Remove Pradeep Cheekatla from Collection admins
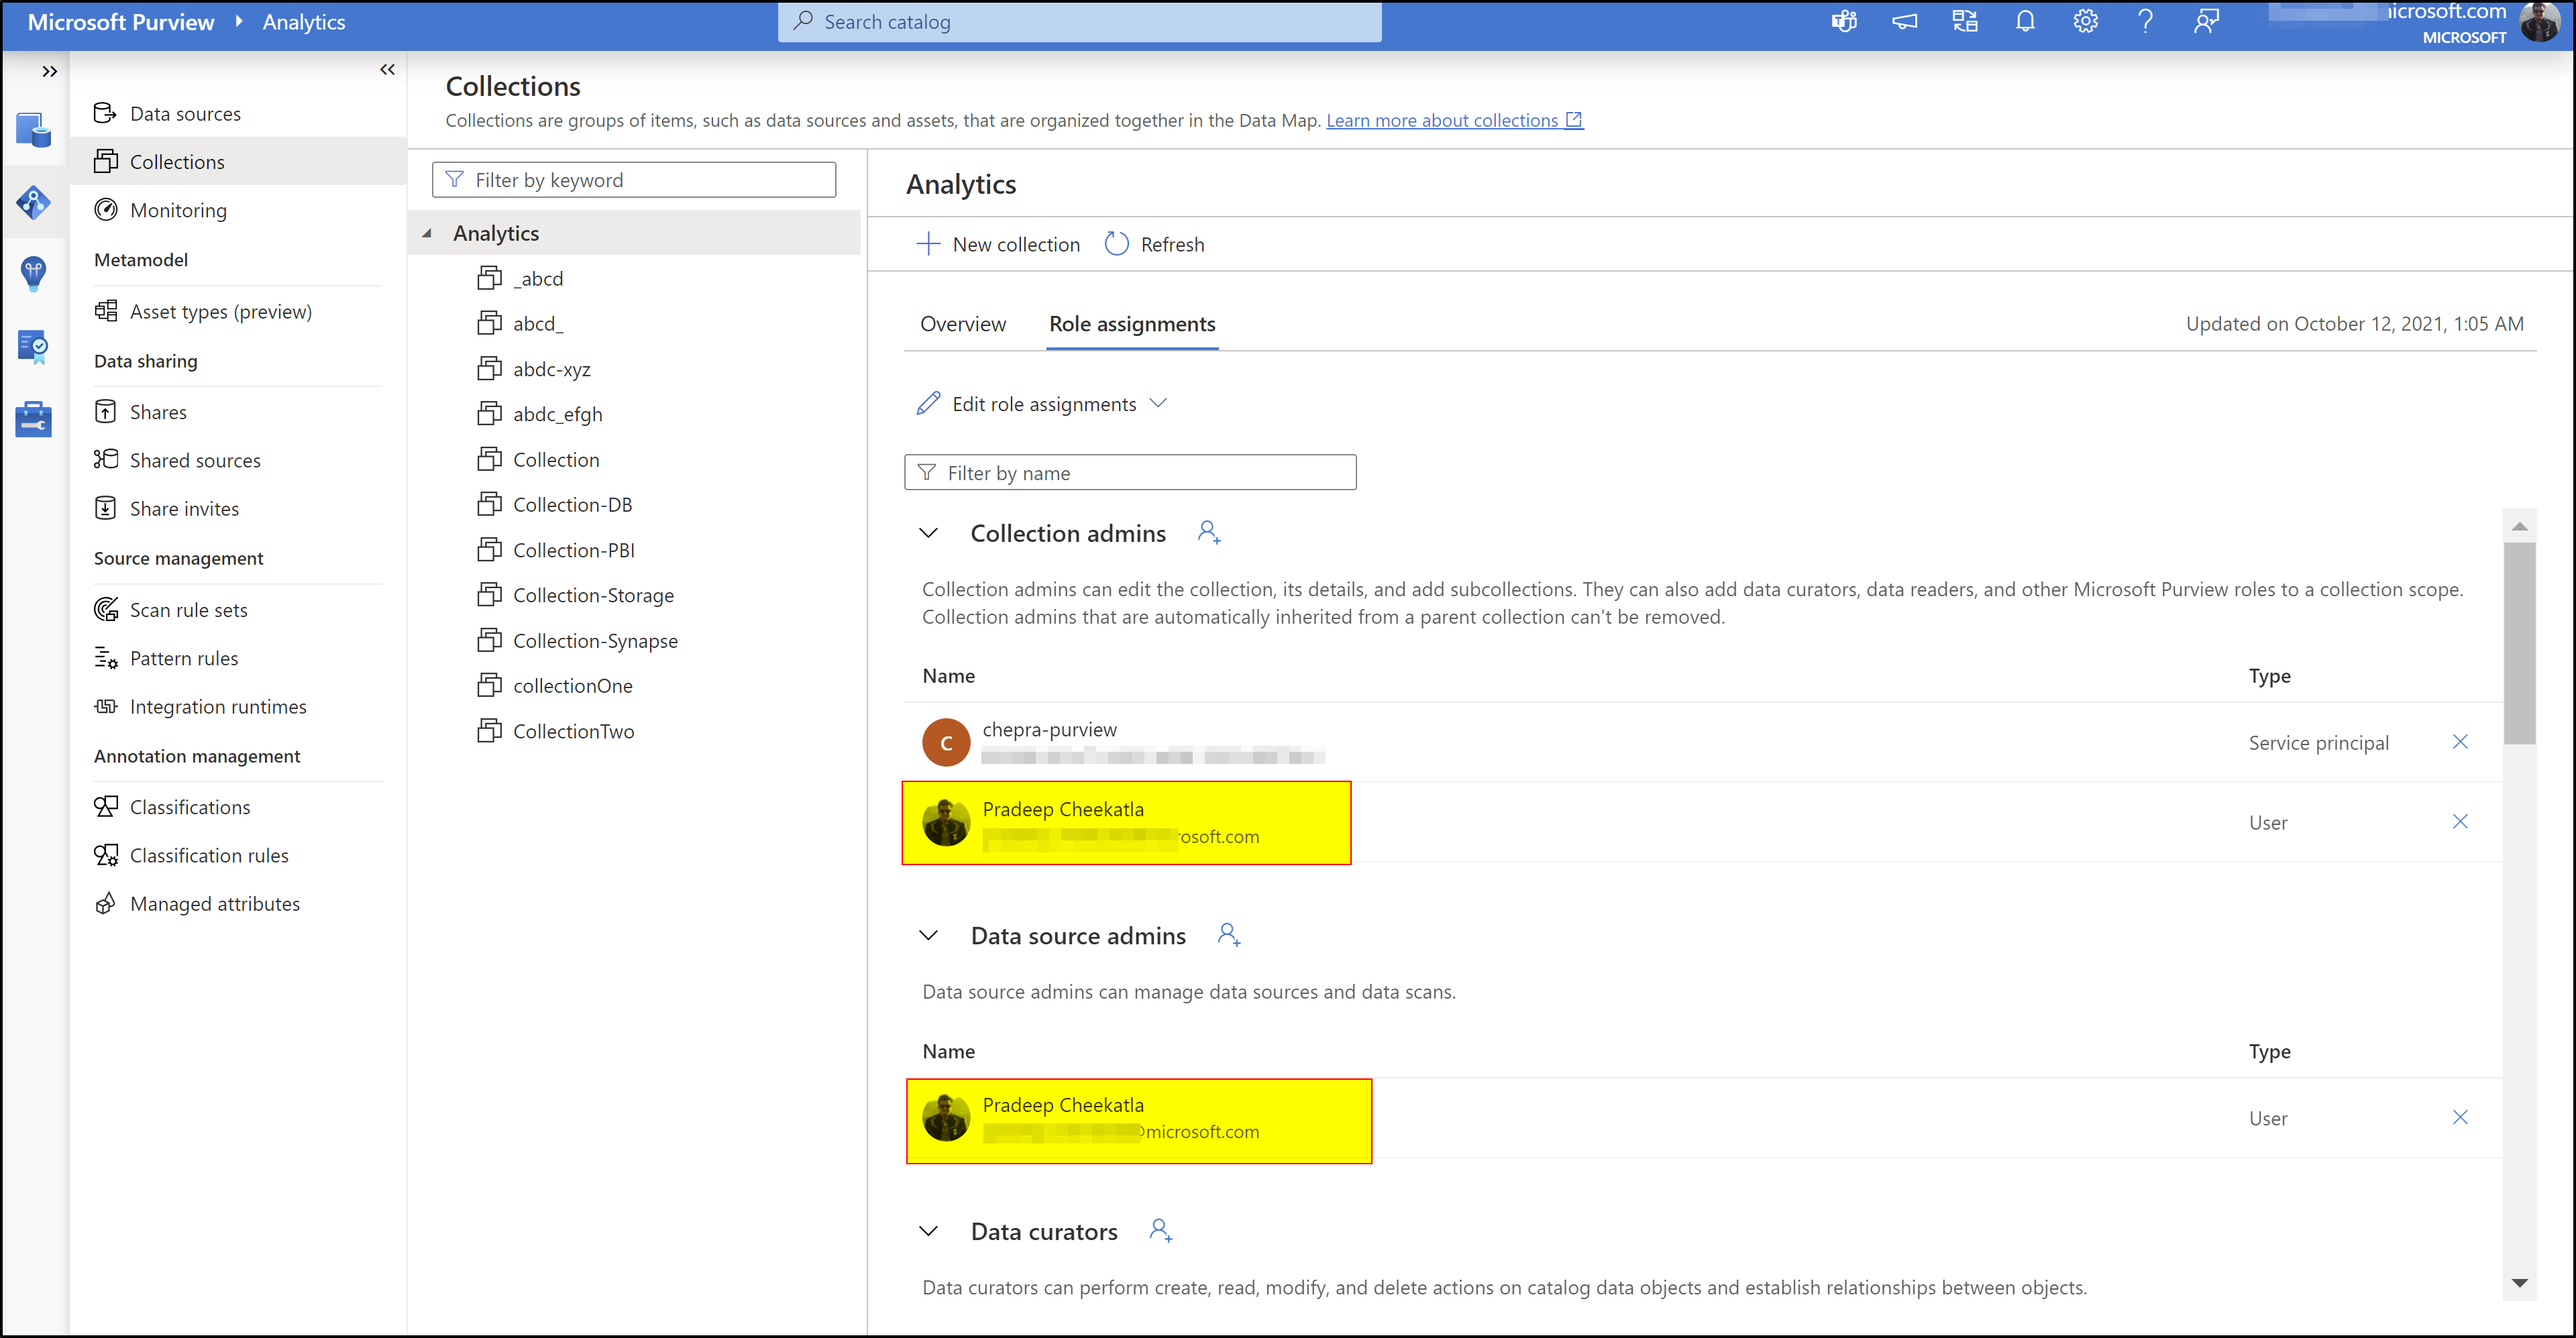The width and height of the screenshot is (2576, 1338). click(2460, 821)
